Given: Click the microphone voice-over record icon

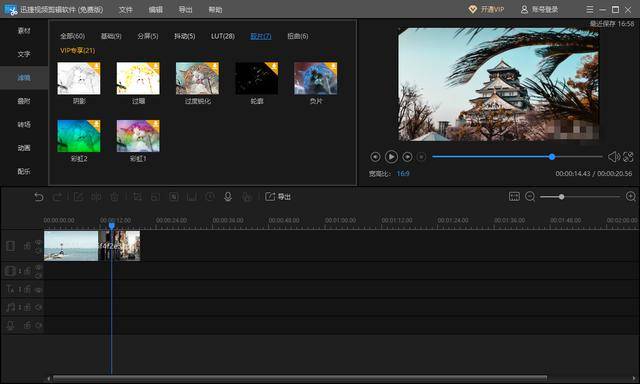Looking at the screenshot, I should pyautogui.click(x=228, y=197).
